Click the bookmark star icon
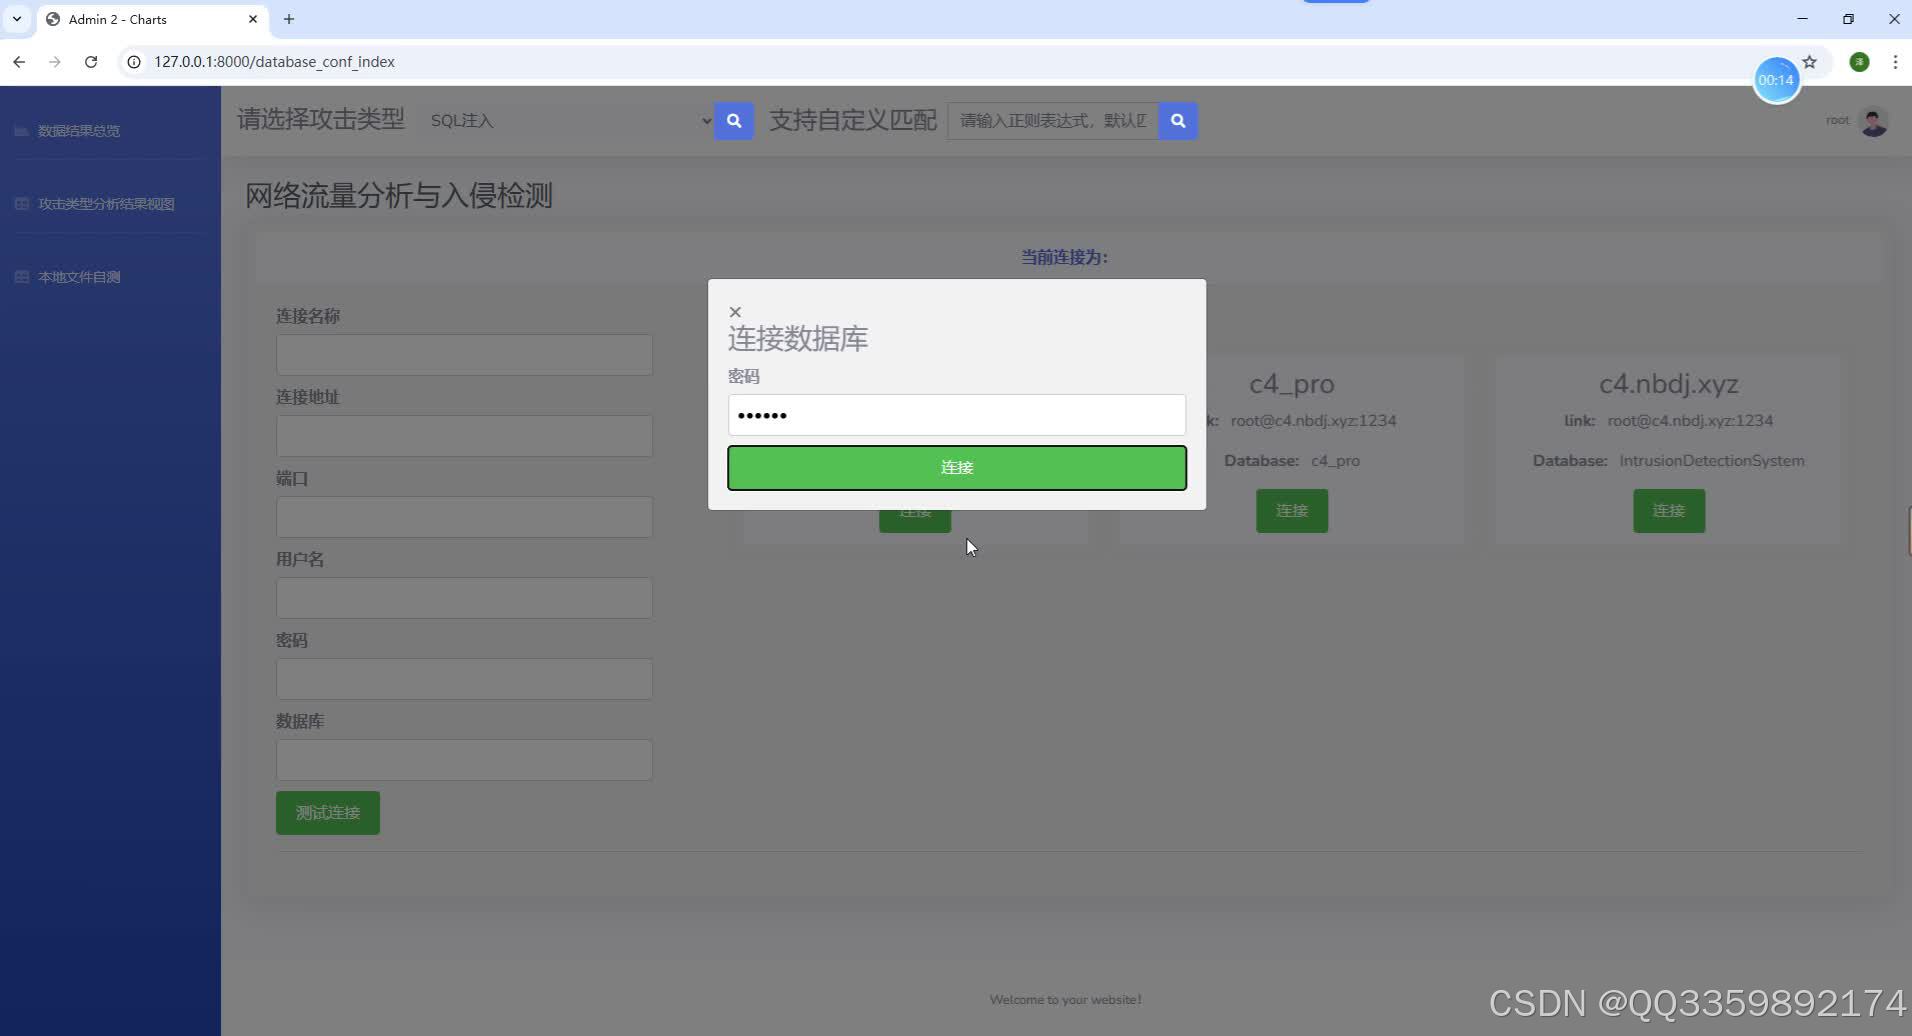The image size is (1912, 1036). (1809, 61)
